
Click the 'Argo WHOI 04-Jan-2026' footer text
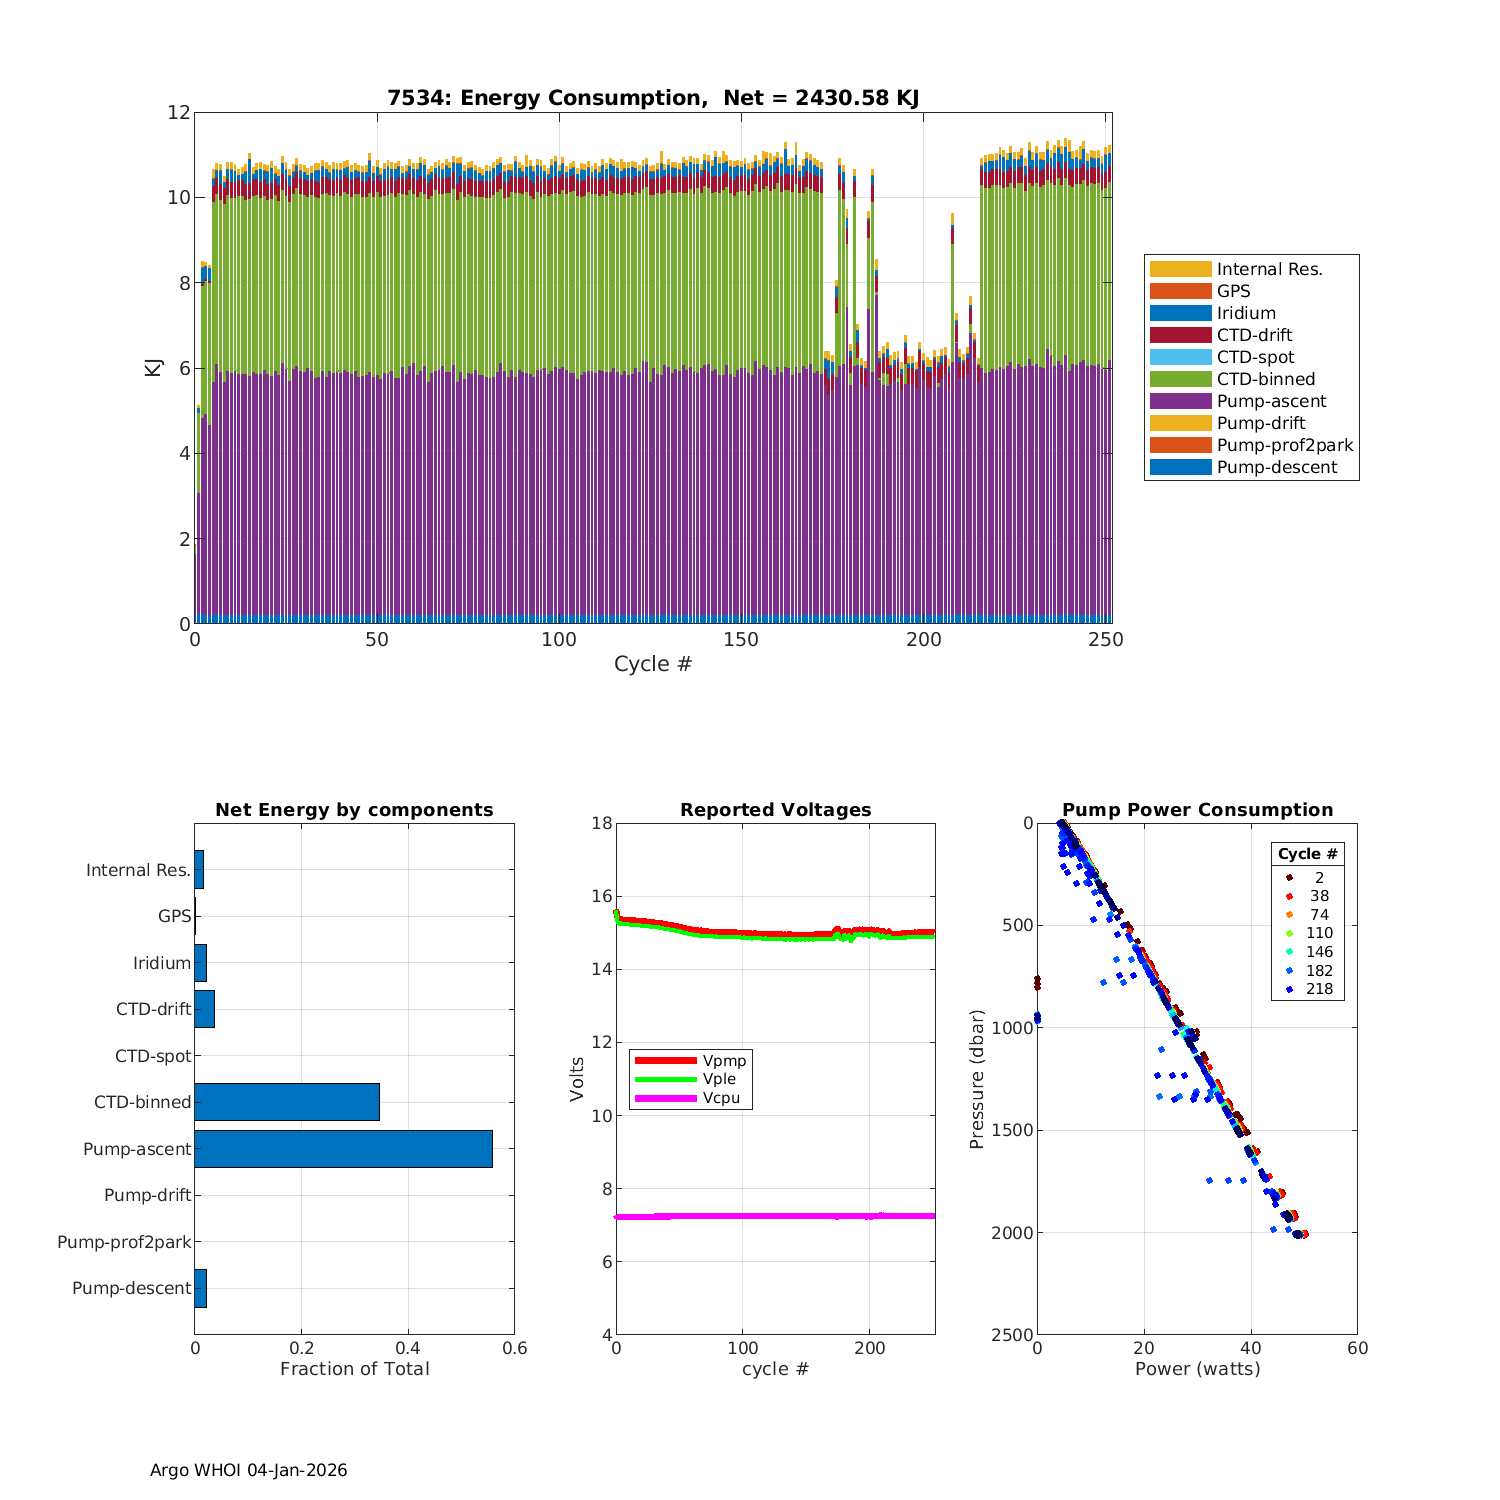point(249,1470)
